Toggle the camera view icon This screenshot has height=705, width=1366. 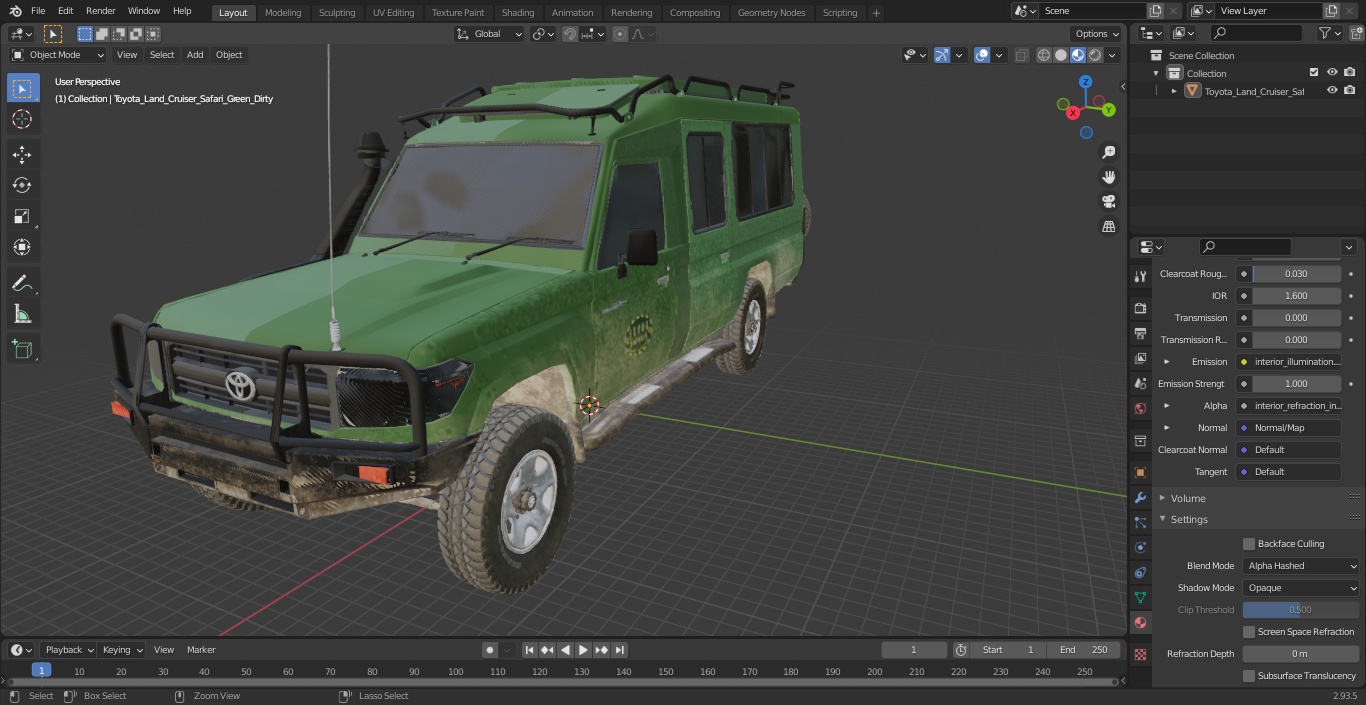pos(1108,202)
